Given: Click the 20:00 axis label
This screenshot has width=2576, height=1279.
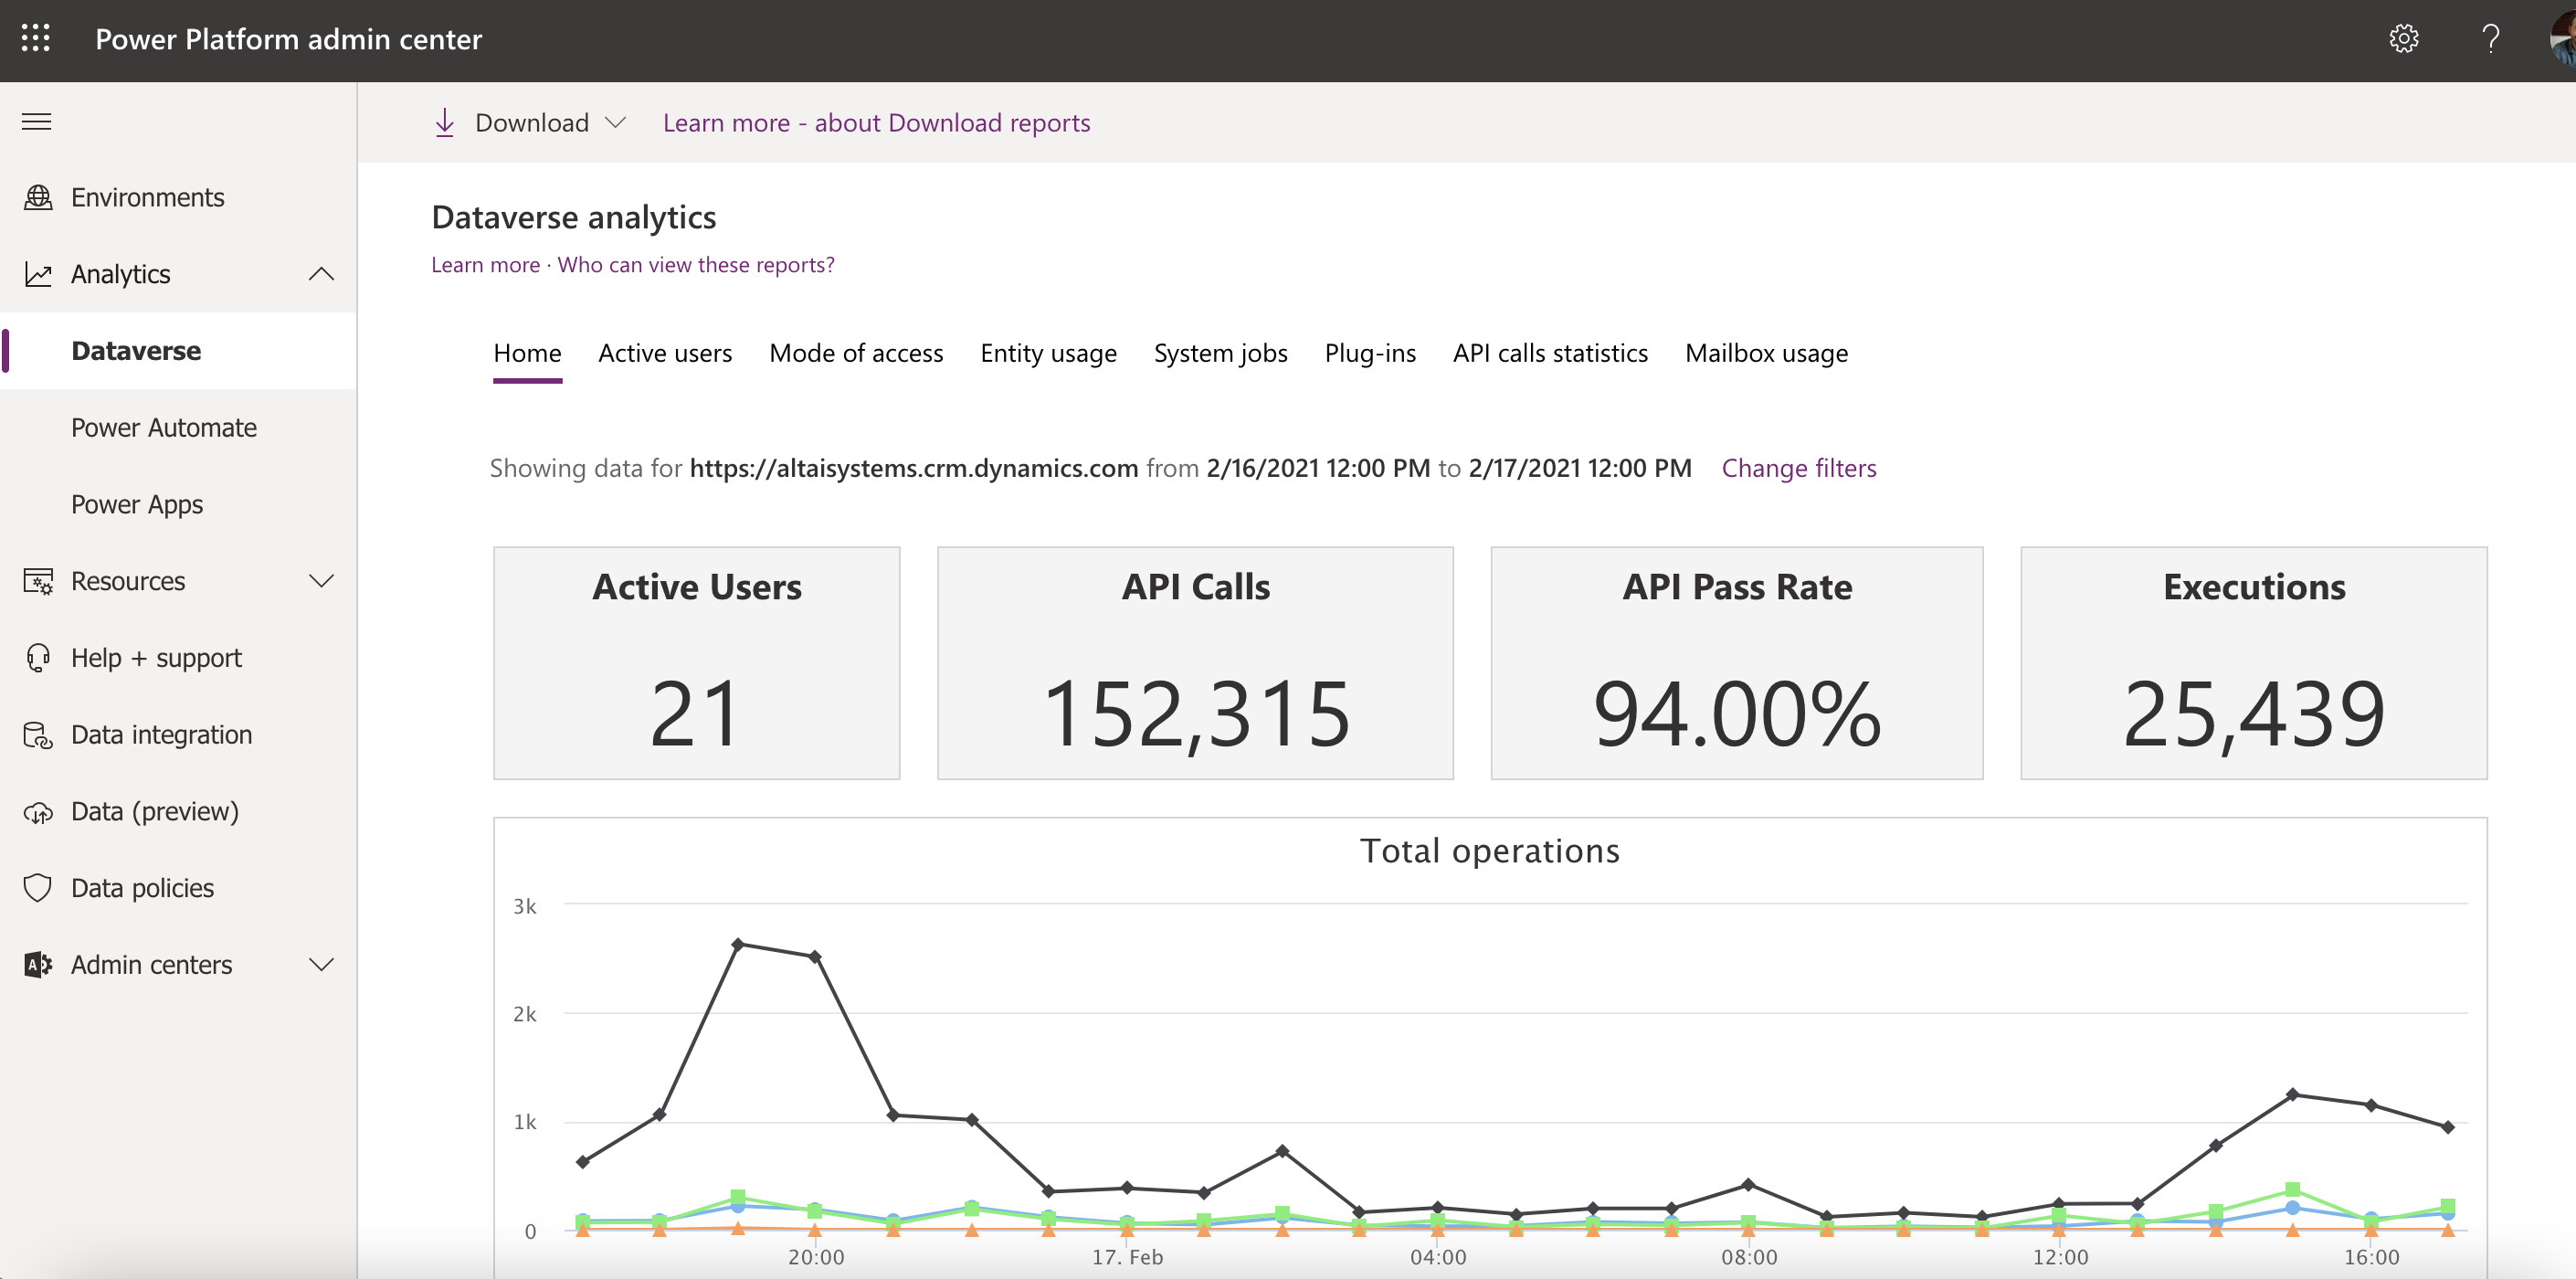Looking at the screenshot, I should [x=816, y=1257].
